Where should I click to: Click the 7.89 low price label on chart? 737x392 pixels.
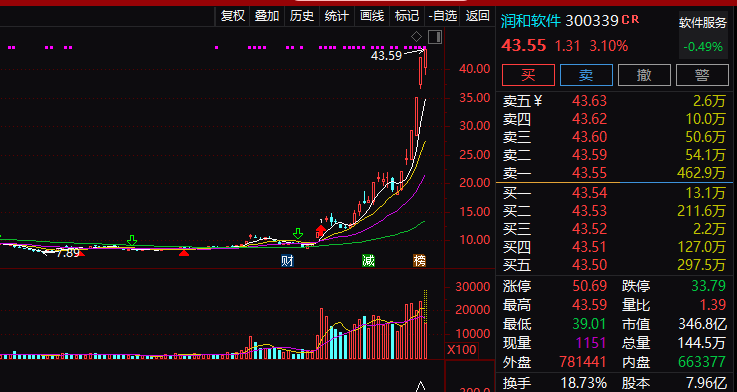(68, 253)
